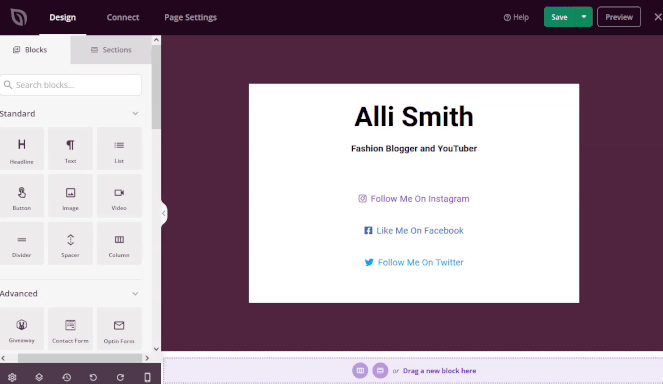This screenshot has height=384, width=663.
Task: Open the Page Settings tab
Action: click(x=190, y=17)
